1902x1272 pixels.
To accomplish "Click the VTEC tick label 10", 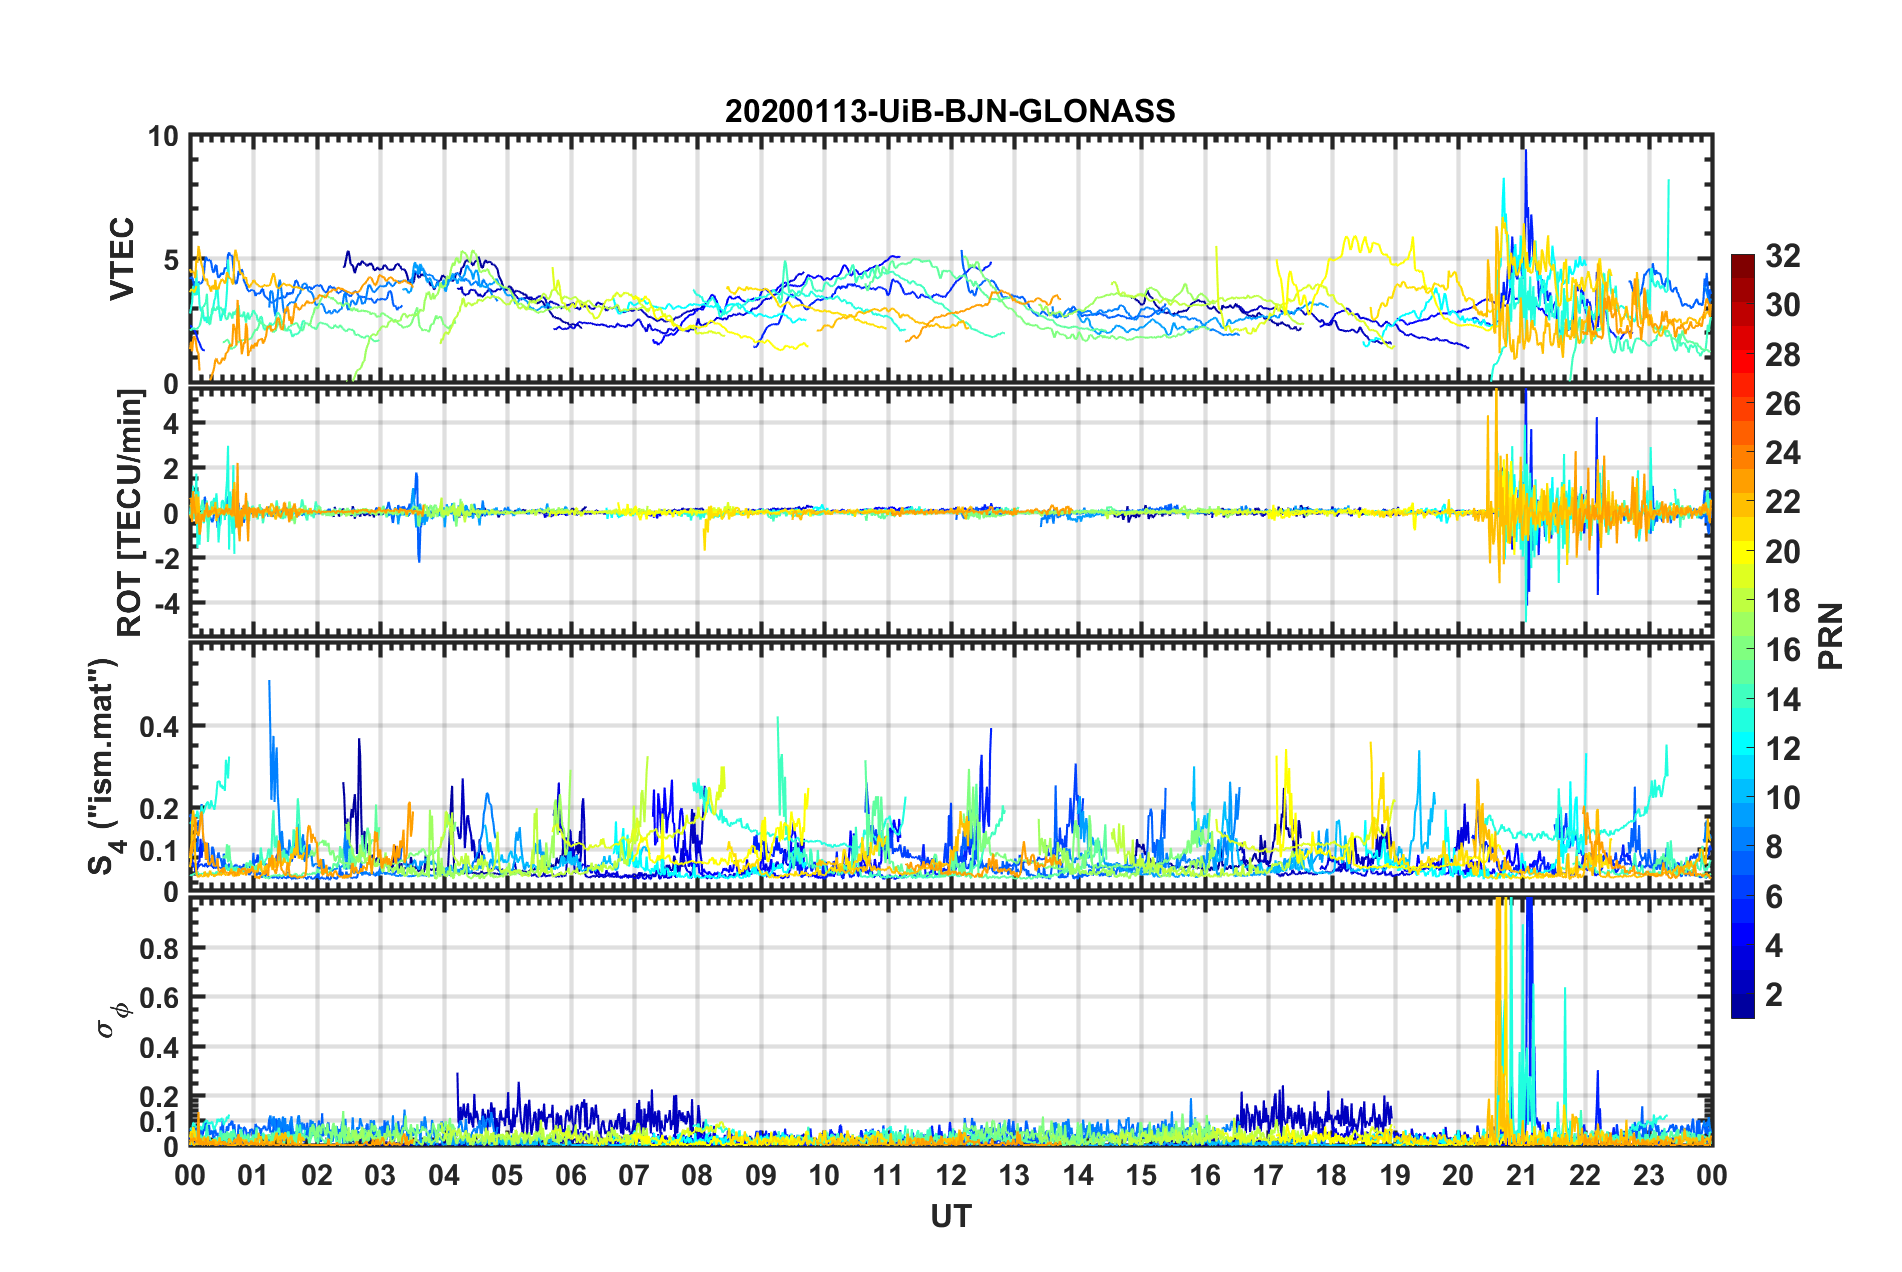I will 163,136.
